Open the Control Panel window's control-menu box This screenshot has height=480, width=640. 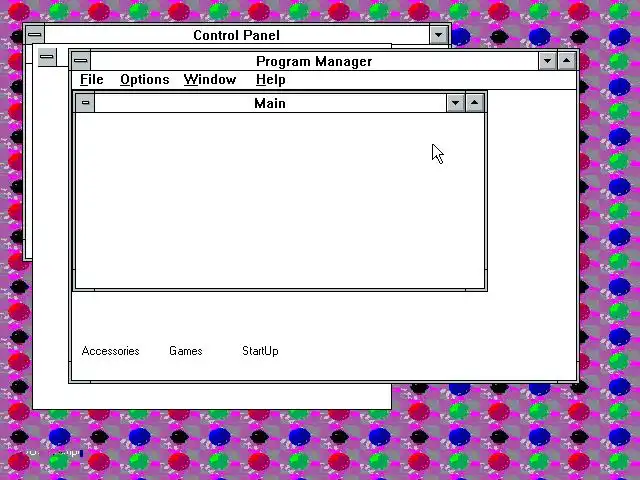[x=35, y=34]
